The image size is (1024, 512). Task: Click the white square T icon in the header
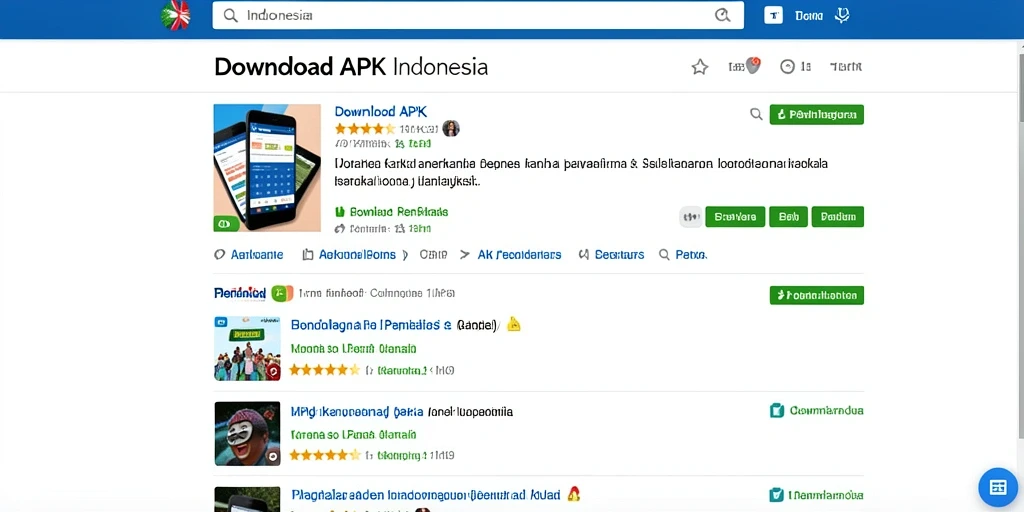point(773,16)
